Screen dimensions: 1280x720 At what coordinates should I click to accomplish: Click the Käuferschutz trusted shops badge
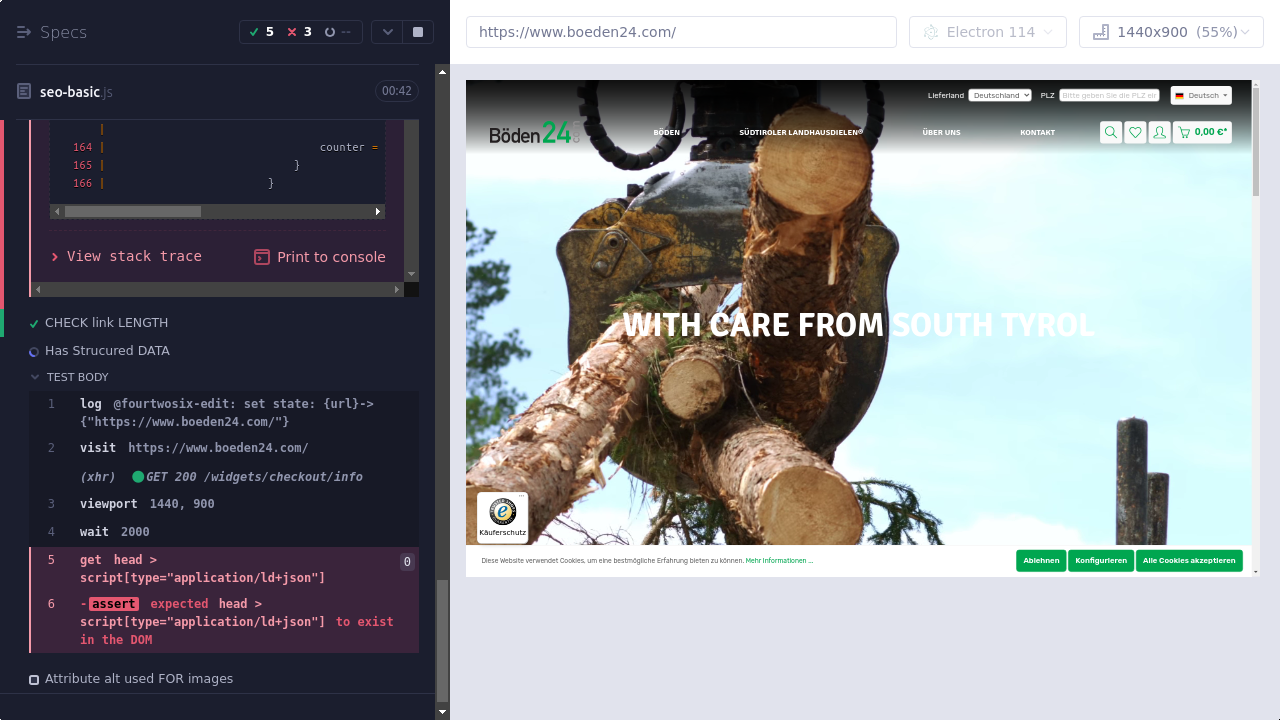(502, 517)
